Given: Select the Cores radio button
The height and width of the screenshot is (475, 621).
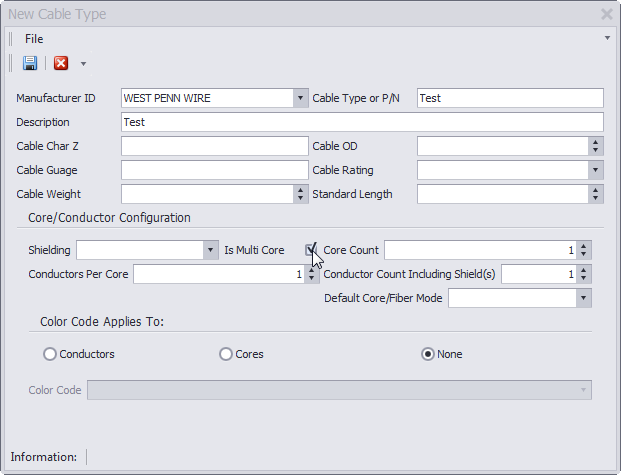Looking at the screenshot, I should coord(225,354).
